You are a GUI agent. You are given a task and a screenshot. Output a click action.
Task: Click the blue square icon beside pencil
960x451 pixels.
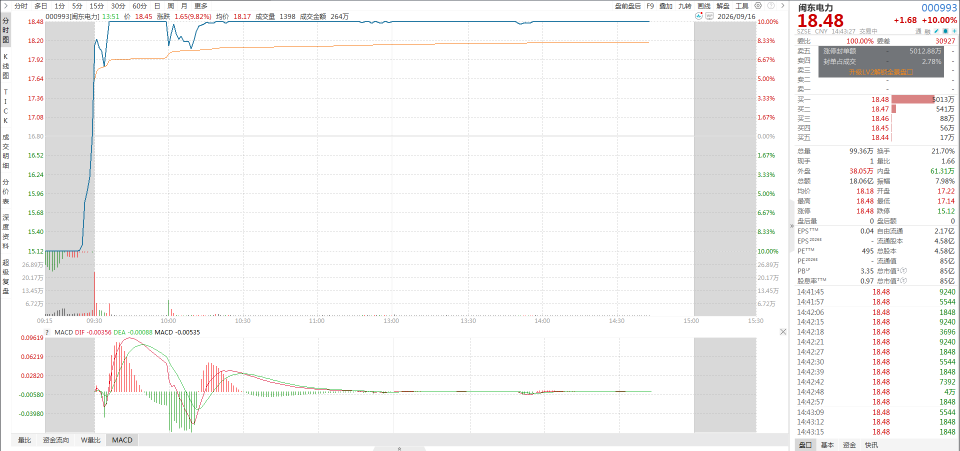[945, 31]
